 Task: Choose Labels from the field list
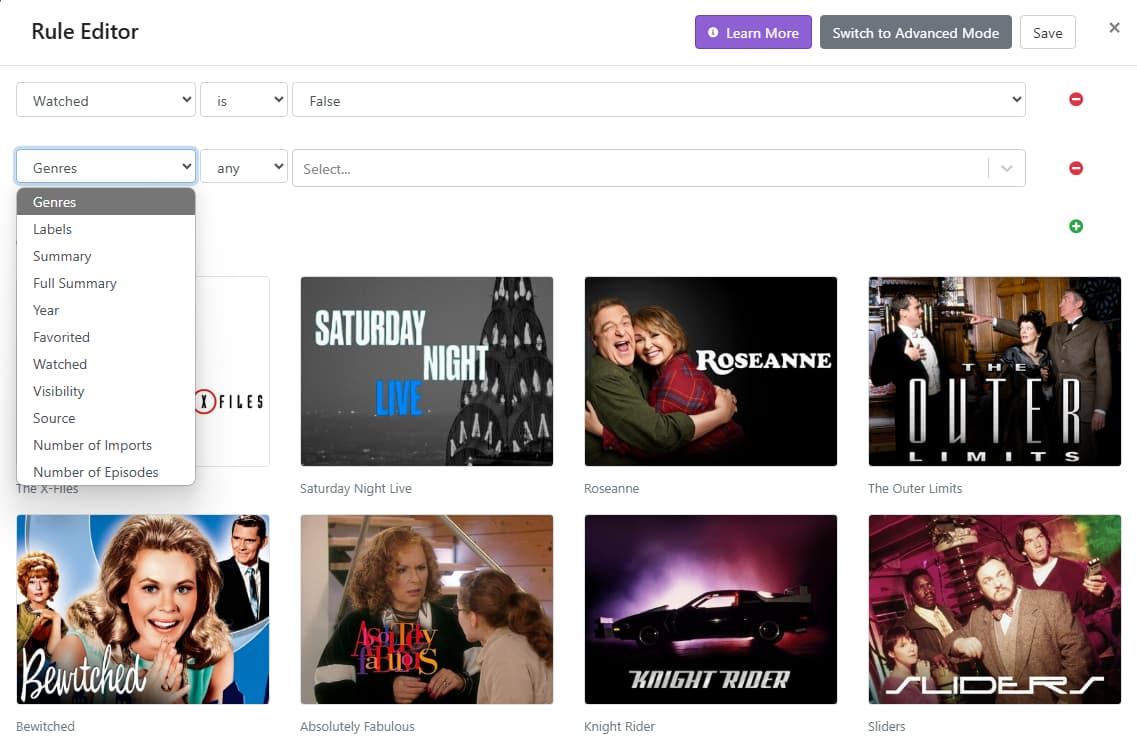click(x=53, y=229)
